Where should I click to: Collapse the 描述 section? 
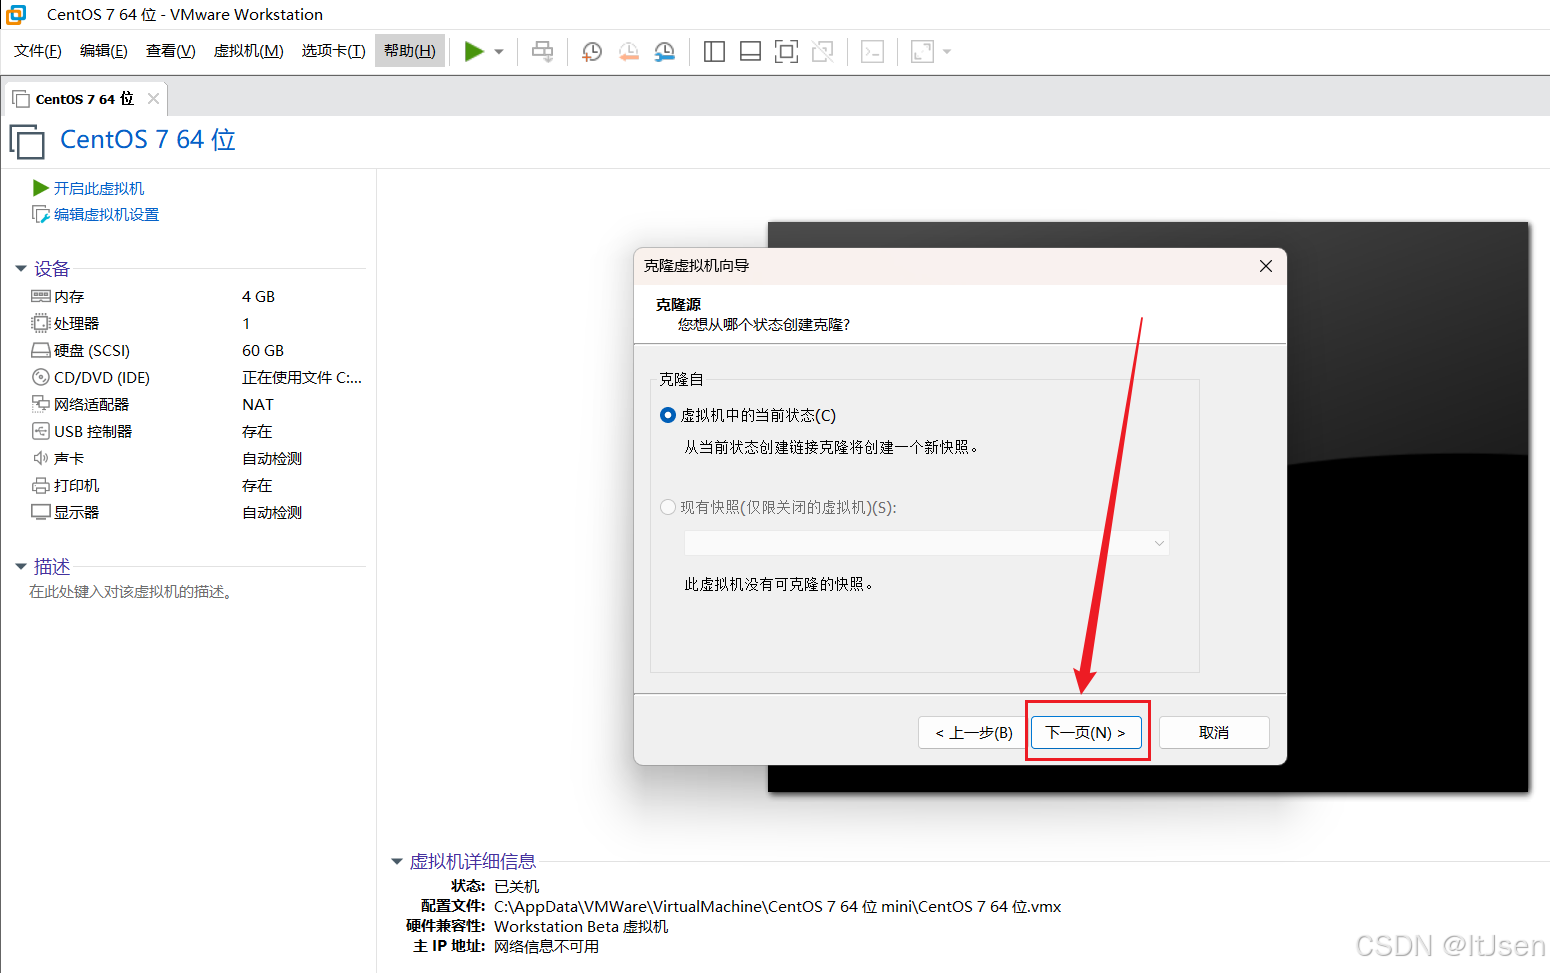21,566
